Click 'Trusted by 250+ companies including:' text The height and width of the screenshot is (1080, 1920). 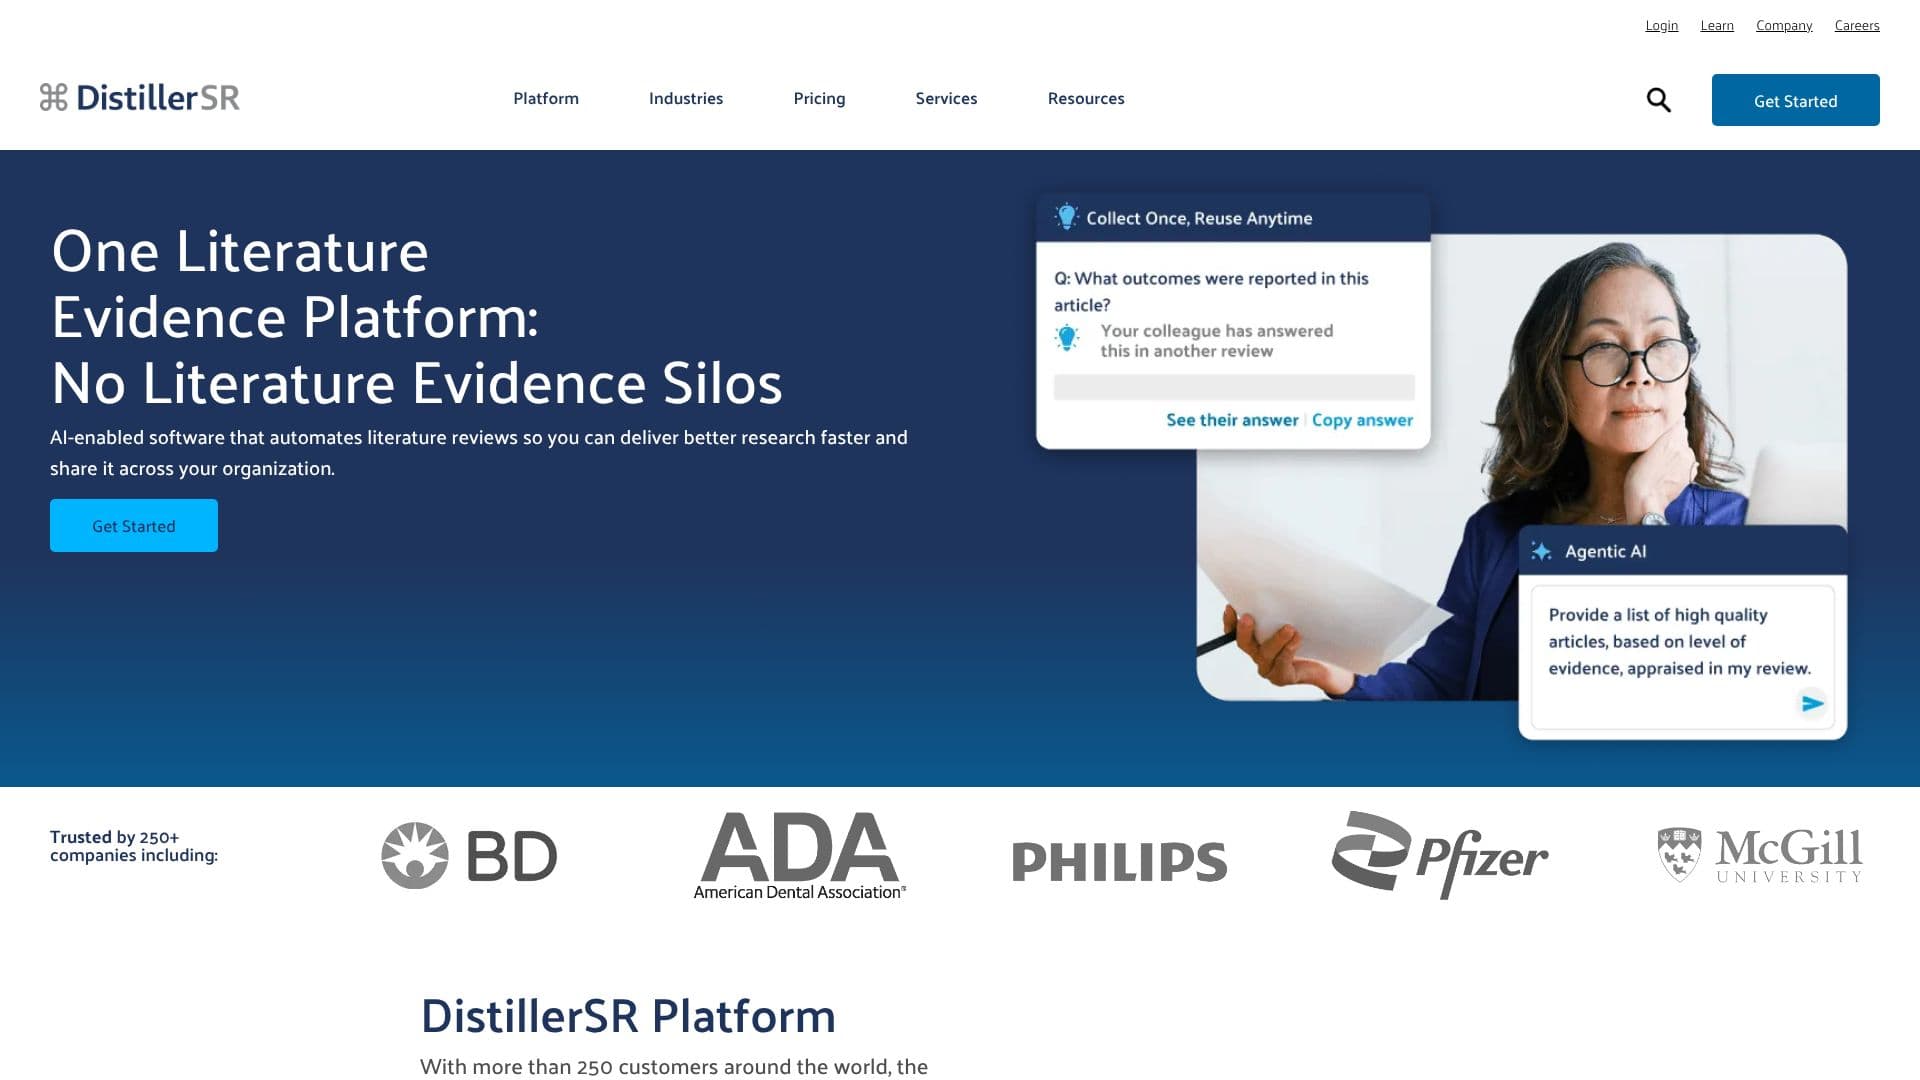click(134, 846)
